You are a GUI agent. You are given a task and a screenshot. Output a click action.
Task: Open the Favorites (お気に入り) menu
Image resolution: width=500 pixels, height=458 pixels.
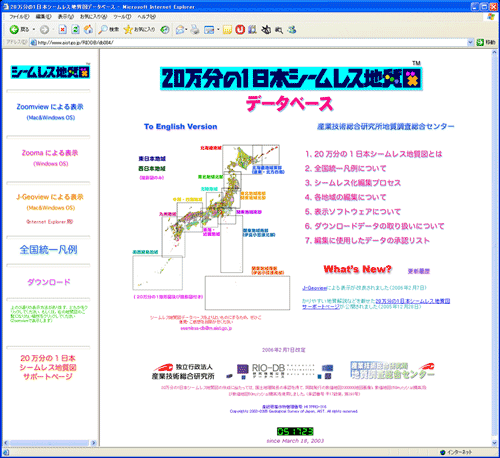(x=93, y=16)
